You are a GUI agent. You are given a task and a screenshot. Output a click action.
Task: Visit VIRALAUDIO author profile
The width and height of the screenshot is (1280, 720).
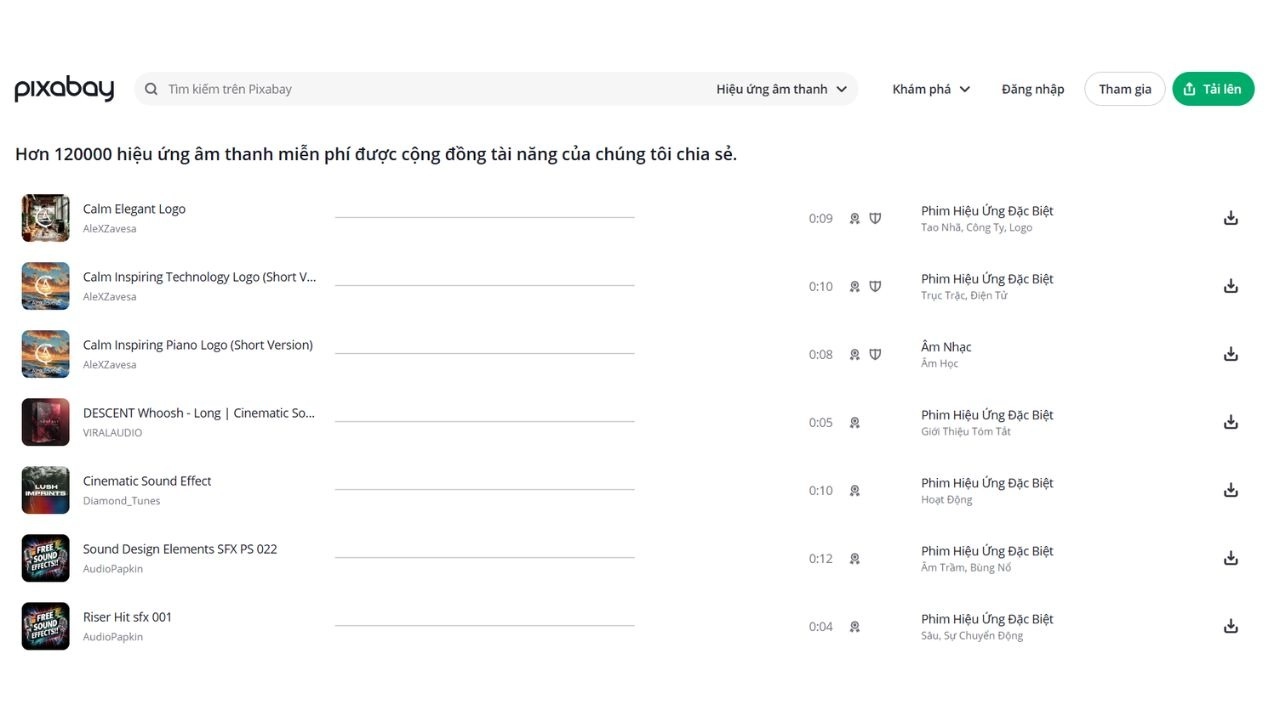coord(113,433)
